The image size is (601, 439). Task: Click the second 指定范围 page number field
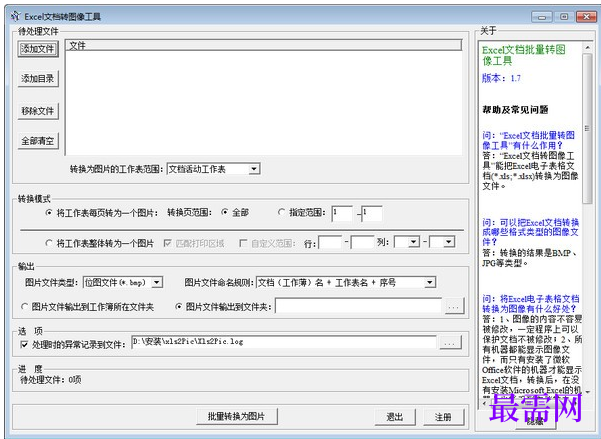pyautogui.click(x=372, y=213)
